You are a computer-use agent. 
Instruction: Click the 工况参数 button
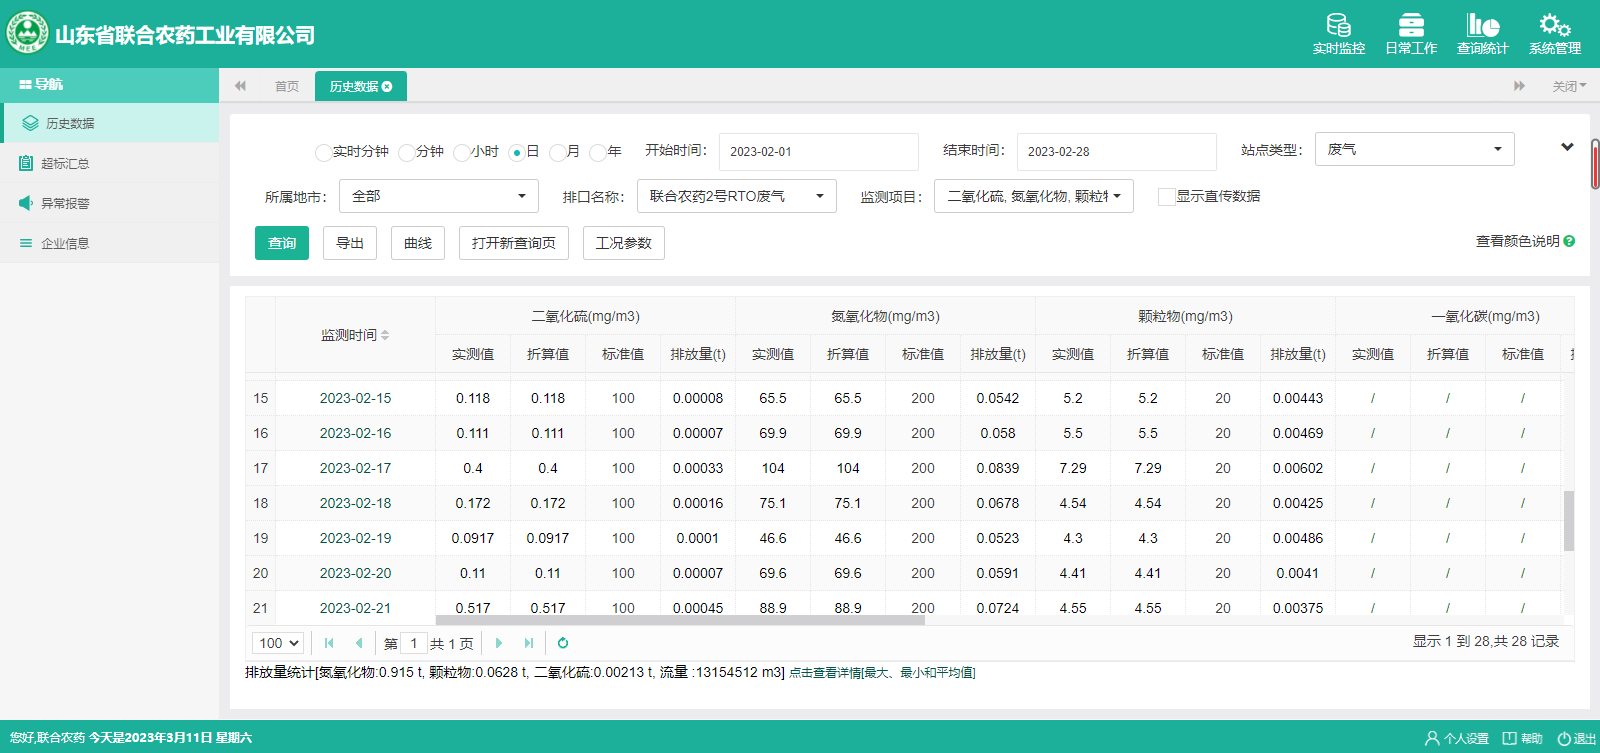624,243
